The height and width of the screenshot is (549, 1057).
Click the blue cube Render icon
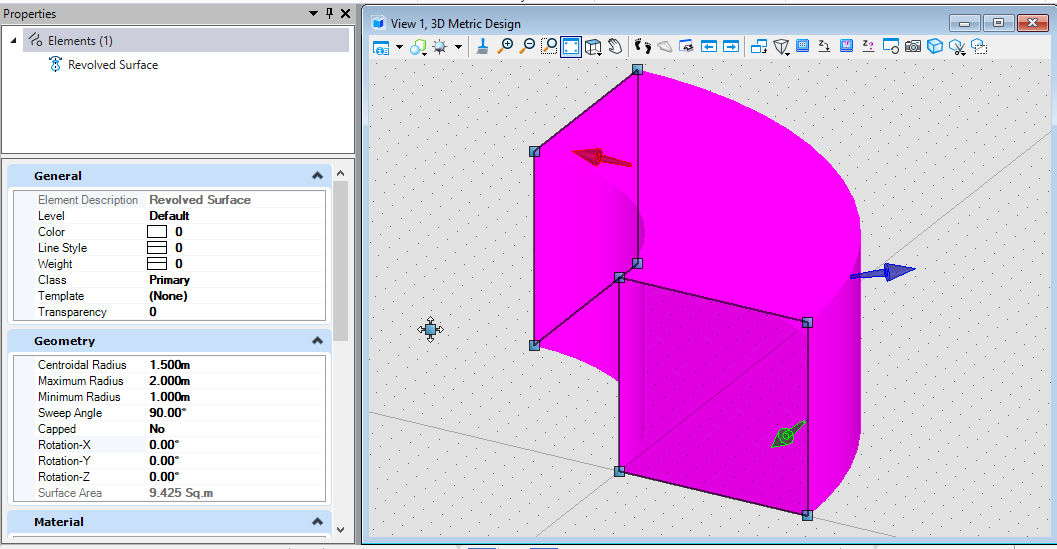click(x=935, y=47)
